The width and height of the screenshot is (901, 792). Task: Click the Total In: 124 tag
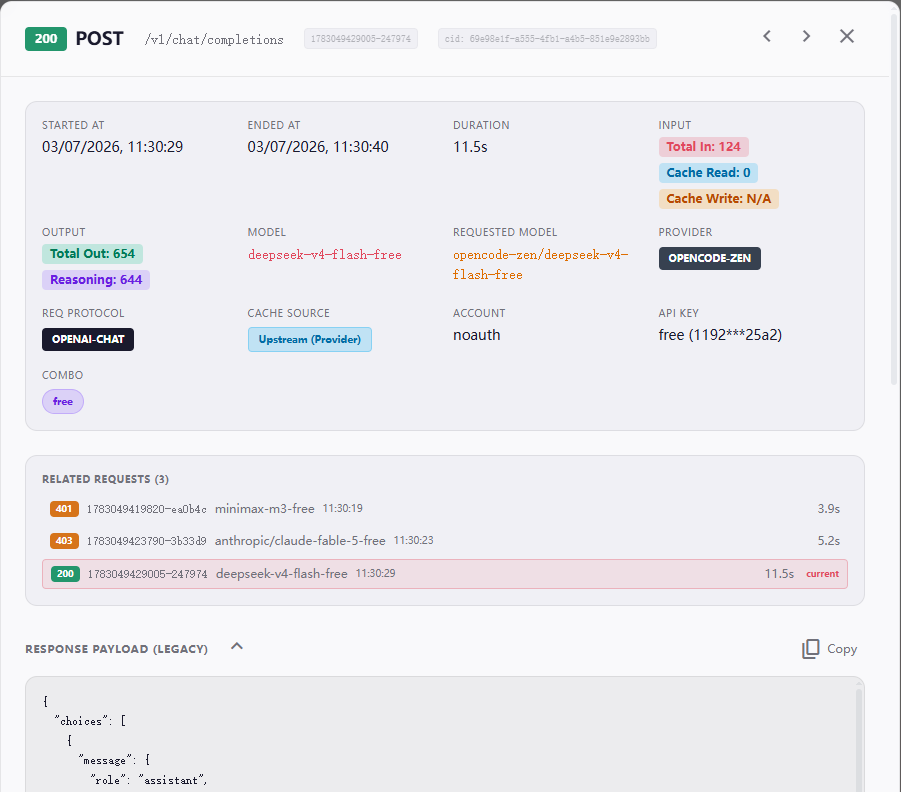[703, 147]
